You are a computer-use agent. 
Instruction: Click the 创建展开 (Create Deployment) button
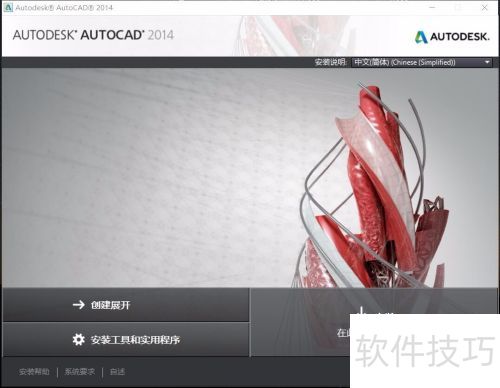pyautogui.click(x=126, y=305)
